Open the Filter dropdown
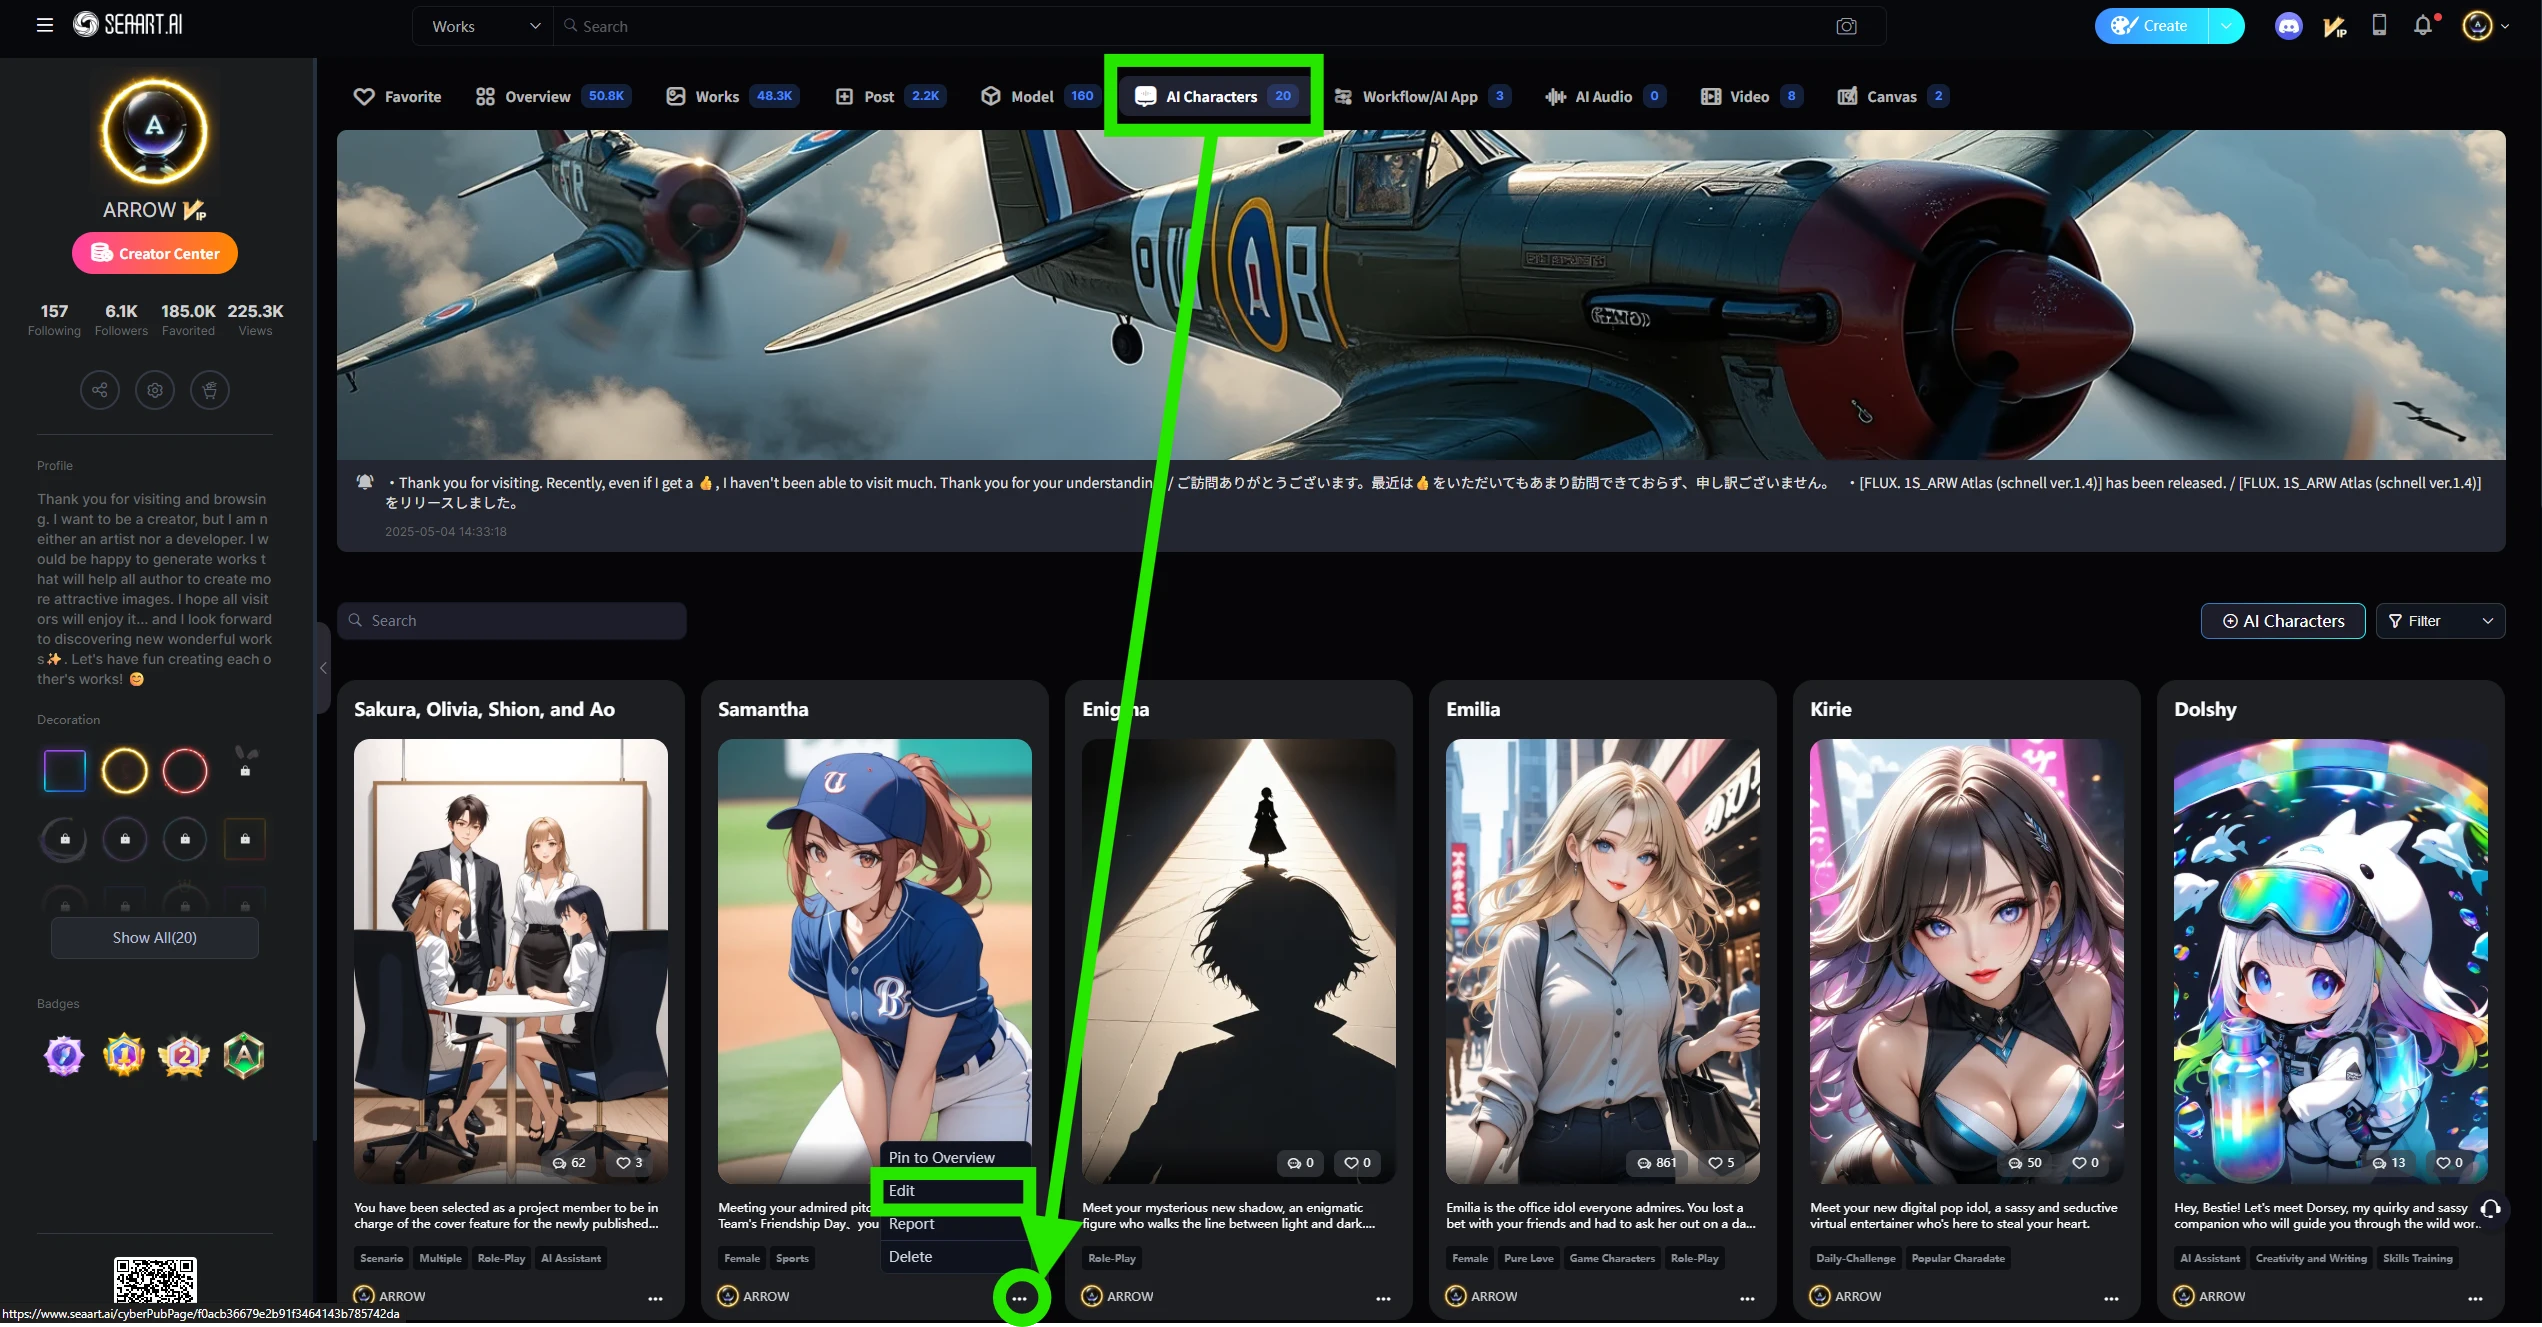This screenshot has width=2542, height=1327. point(2440,621)
